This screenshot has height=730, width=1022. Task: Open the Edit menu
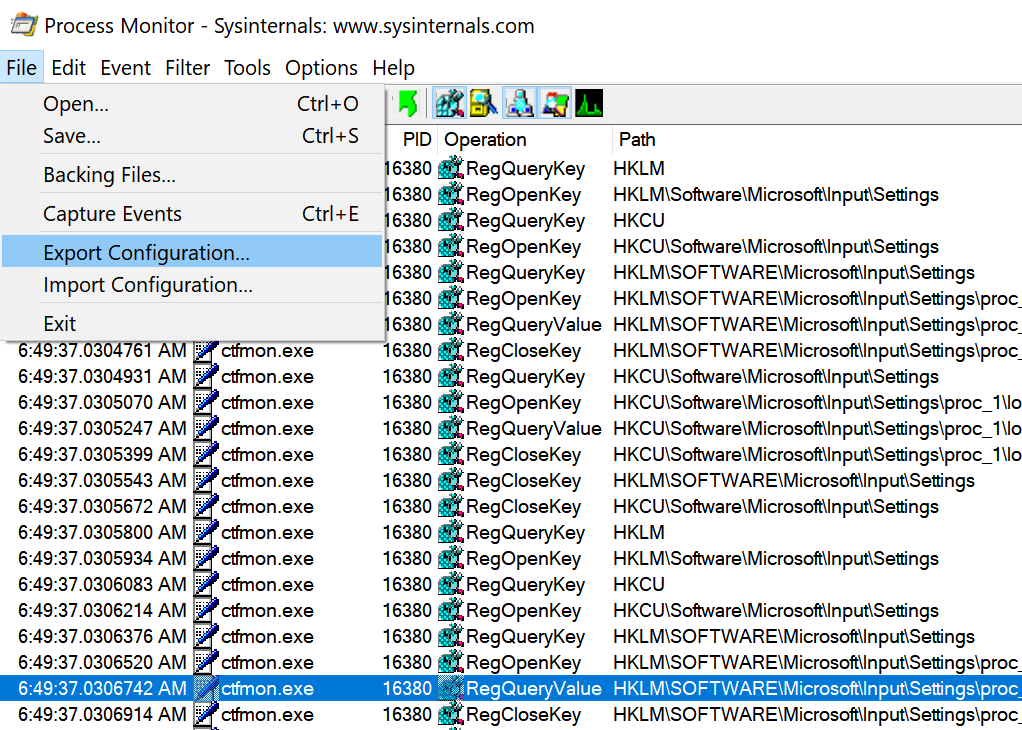[x=68, y=68]
